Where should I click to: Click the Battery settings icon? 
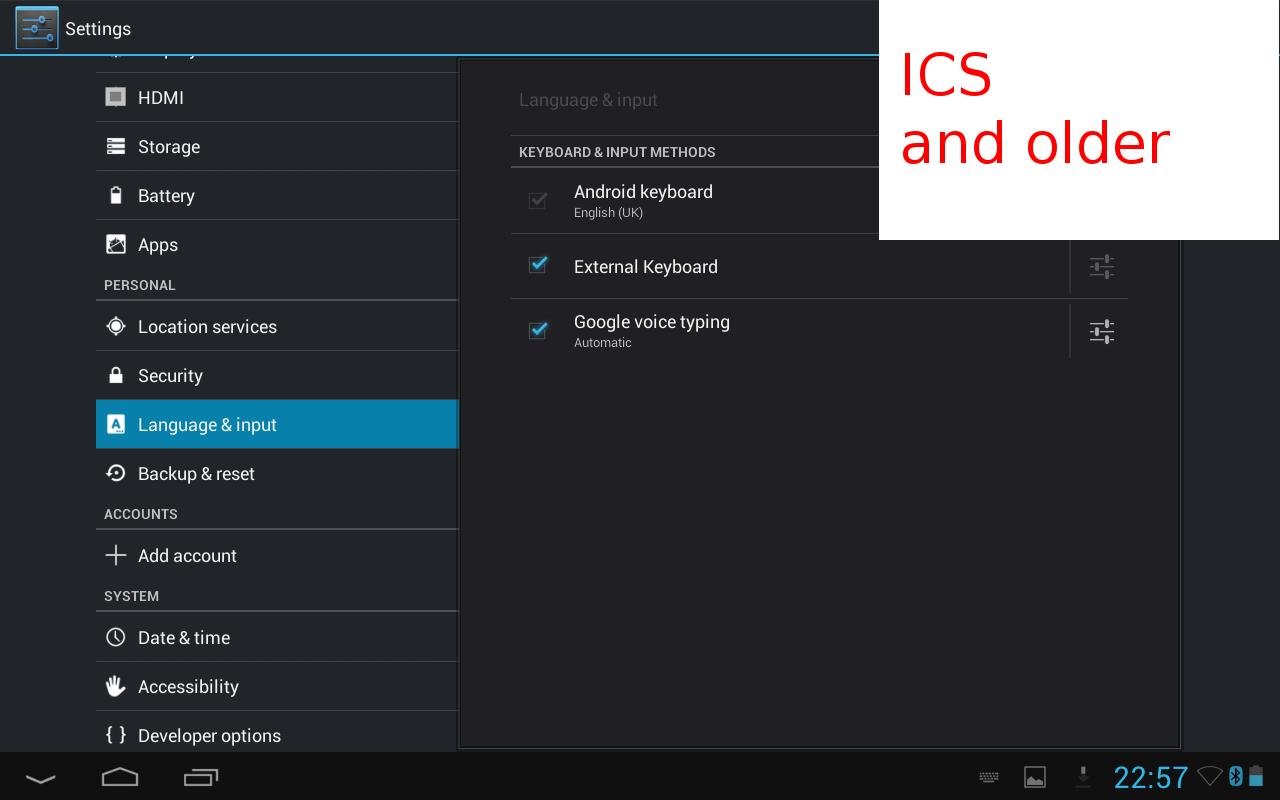click(115, 195)
